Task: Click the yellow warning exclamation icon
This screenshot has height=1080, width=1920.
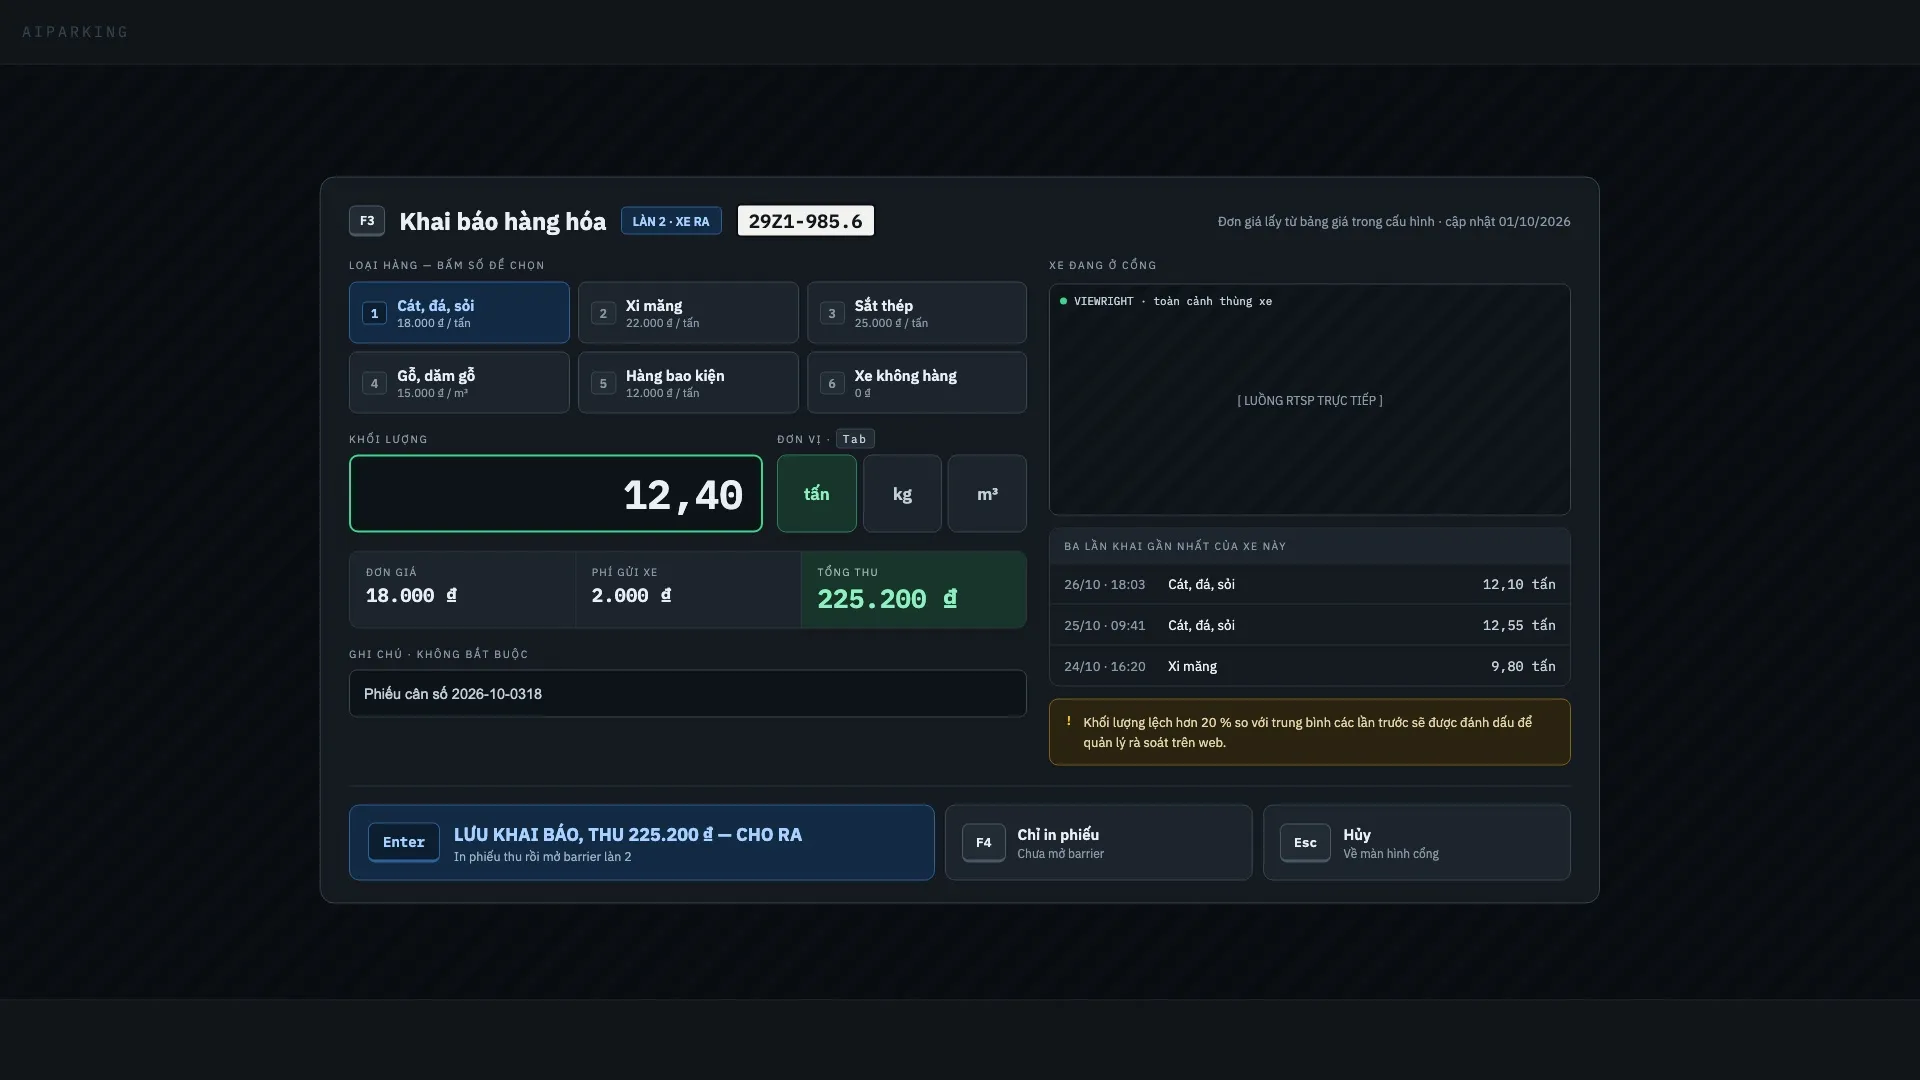Action: pos(1068,721)
